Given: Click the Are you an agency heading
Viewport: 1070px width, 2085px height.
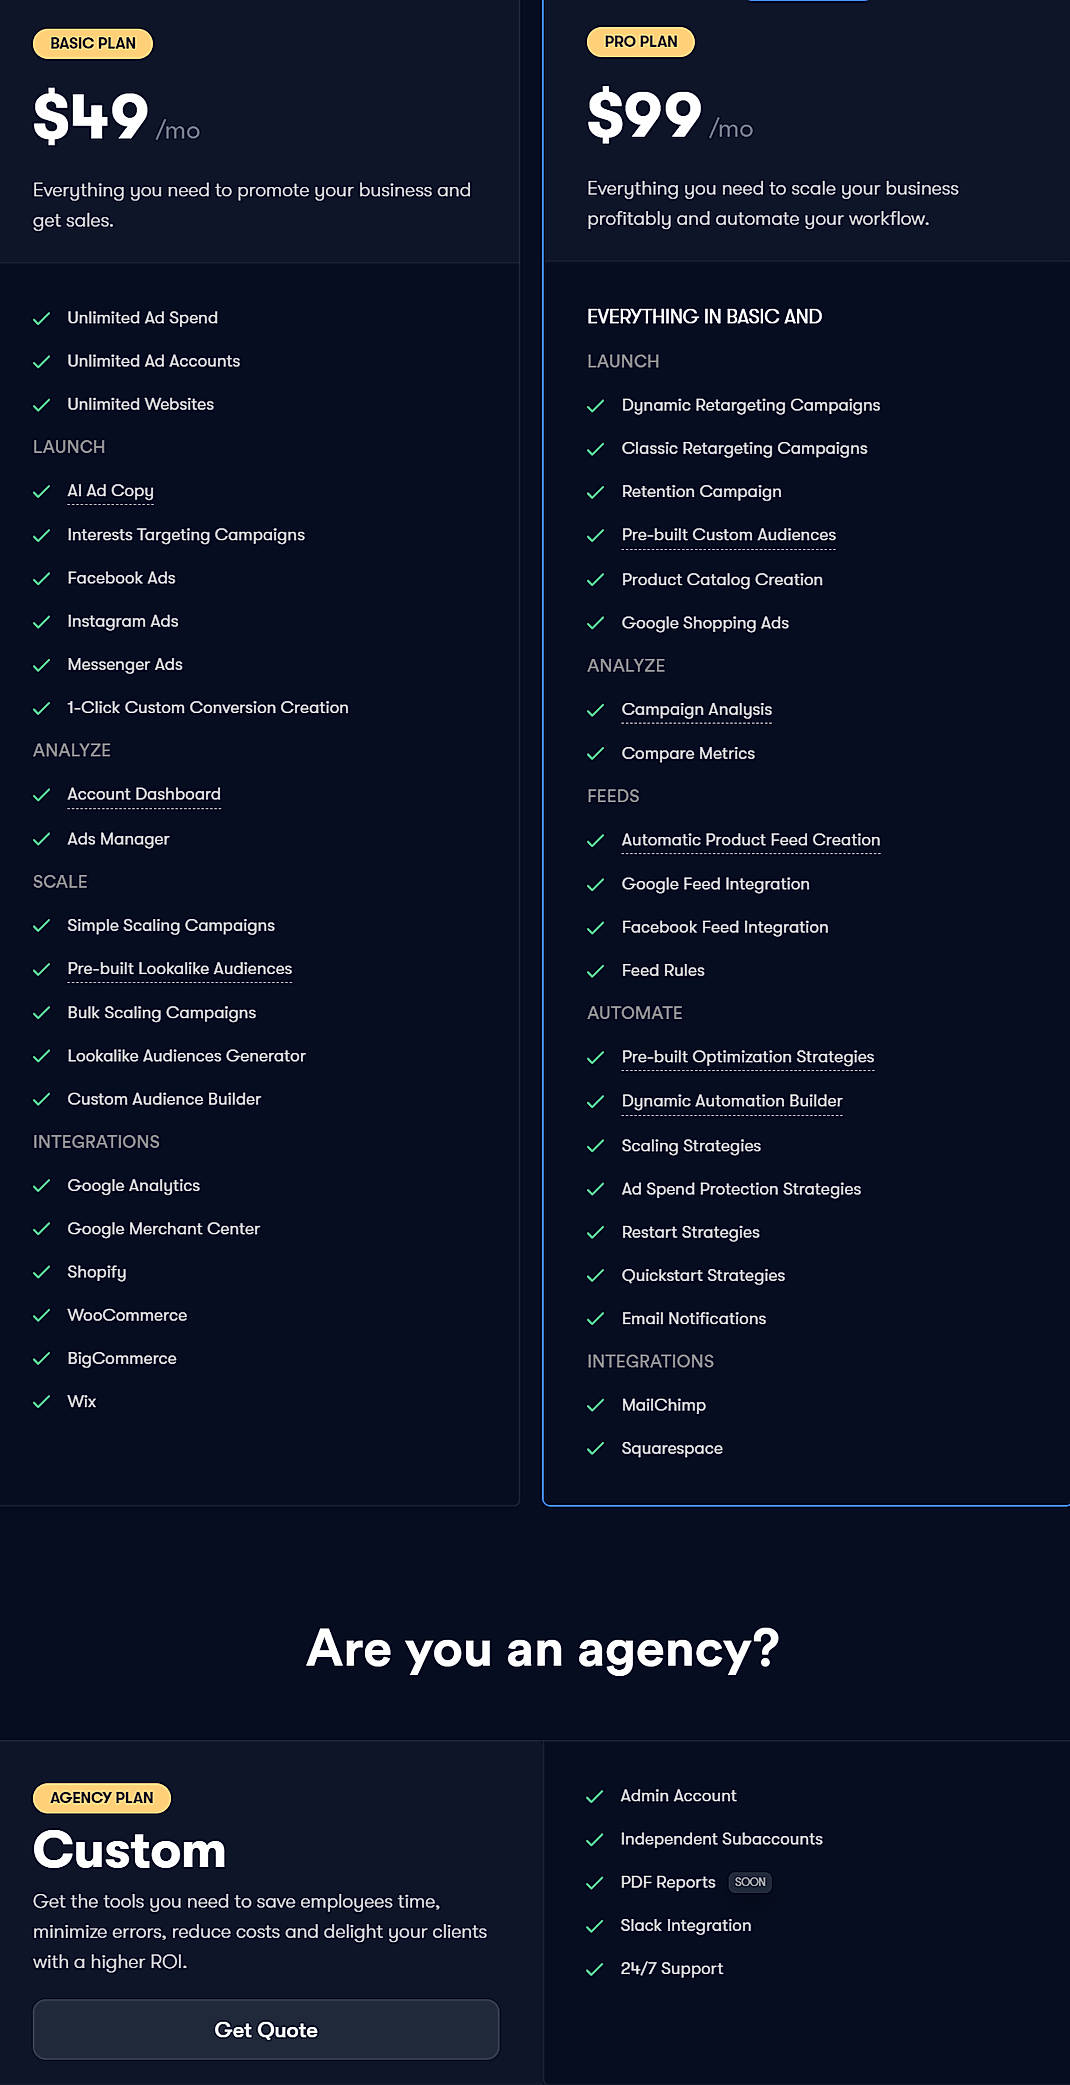Looking at the screenshot, I should tap(543, 1648).
